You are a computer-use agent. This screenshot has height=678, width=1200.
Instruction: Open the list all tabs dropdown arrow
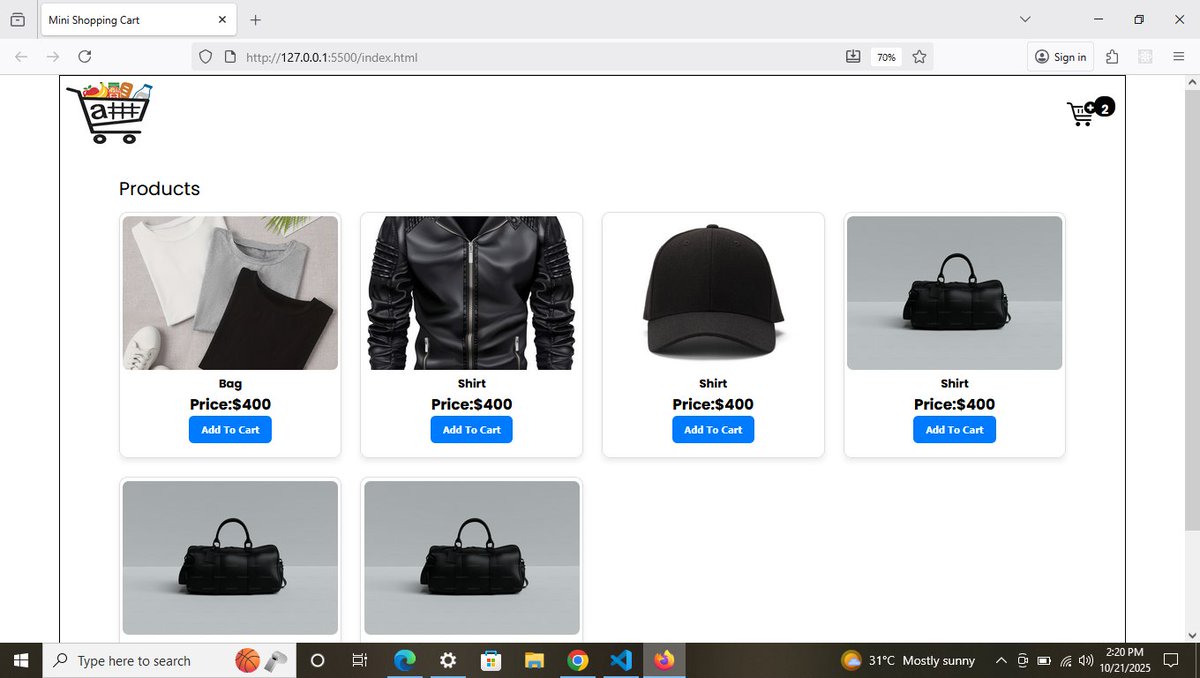(1025, 20)
